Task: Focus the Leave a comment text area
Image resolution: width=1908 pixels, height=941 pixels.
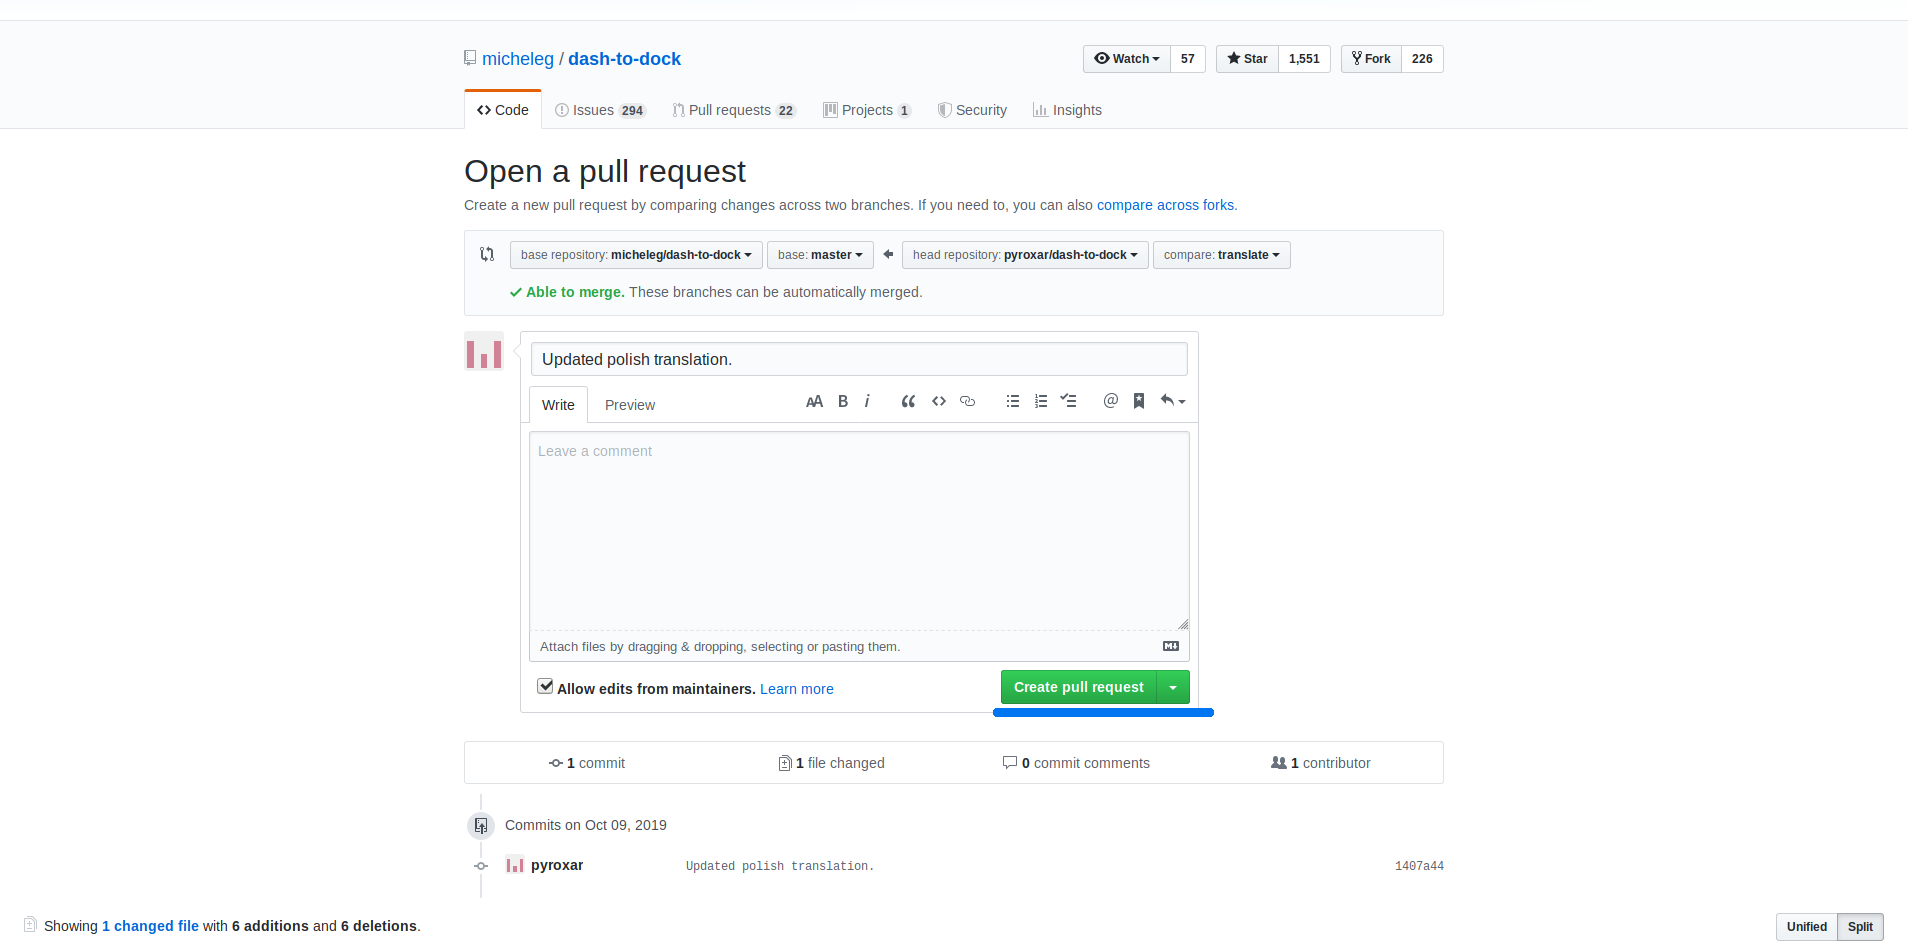Action: click(x=859, y=531)
